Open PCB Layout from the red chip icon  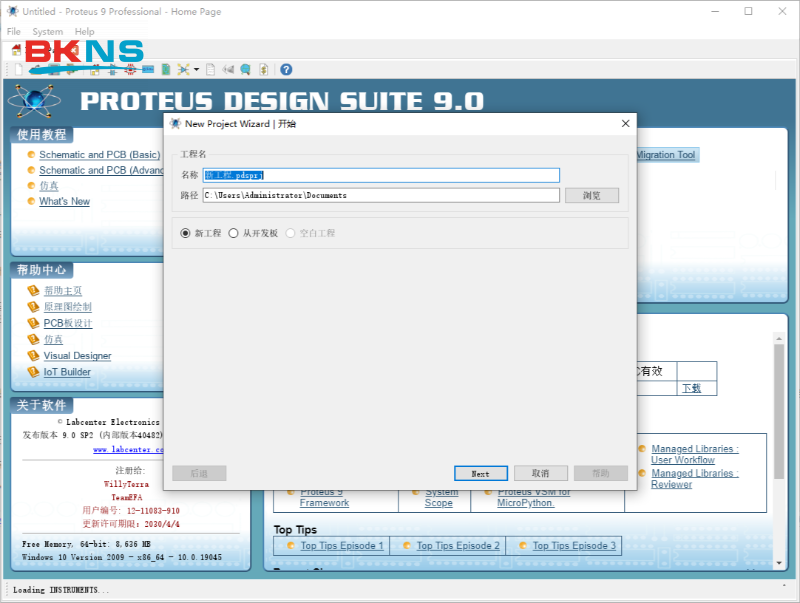(130, 69)
